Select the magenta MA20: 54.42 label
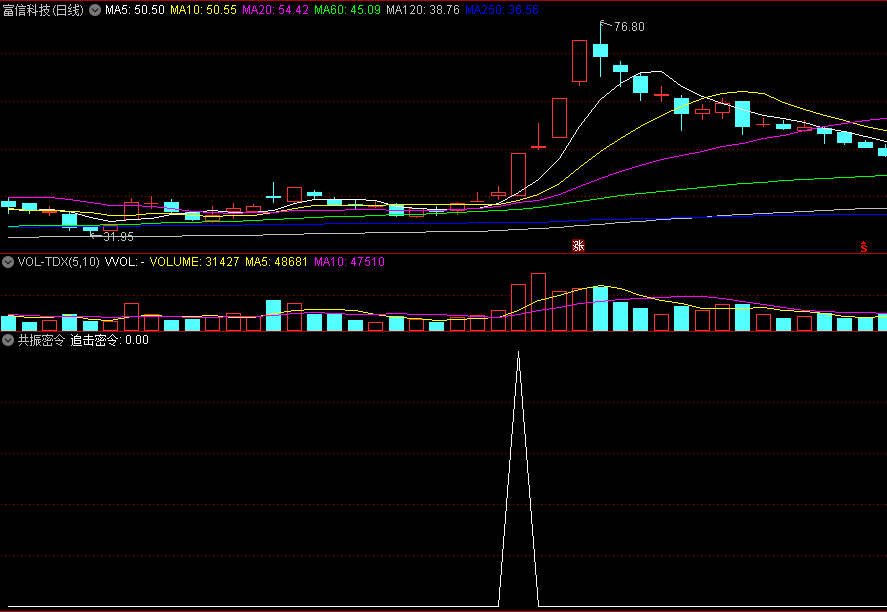 [275, 10]
